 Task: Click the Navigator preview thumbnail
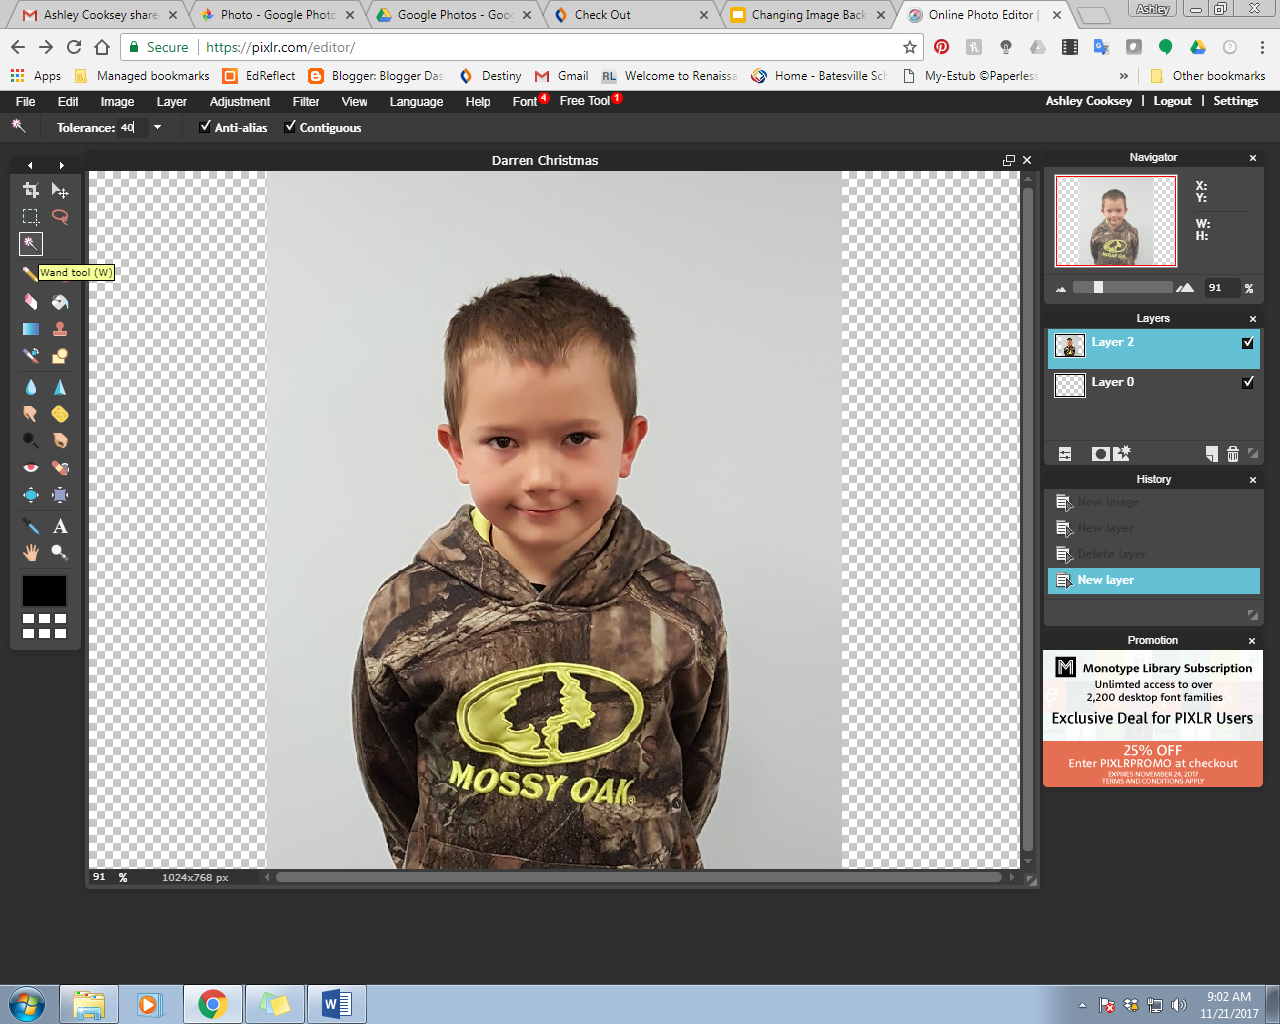(1116, 221)
